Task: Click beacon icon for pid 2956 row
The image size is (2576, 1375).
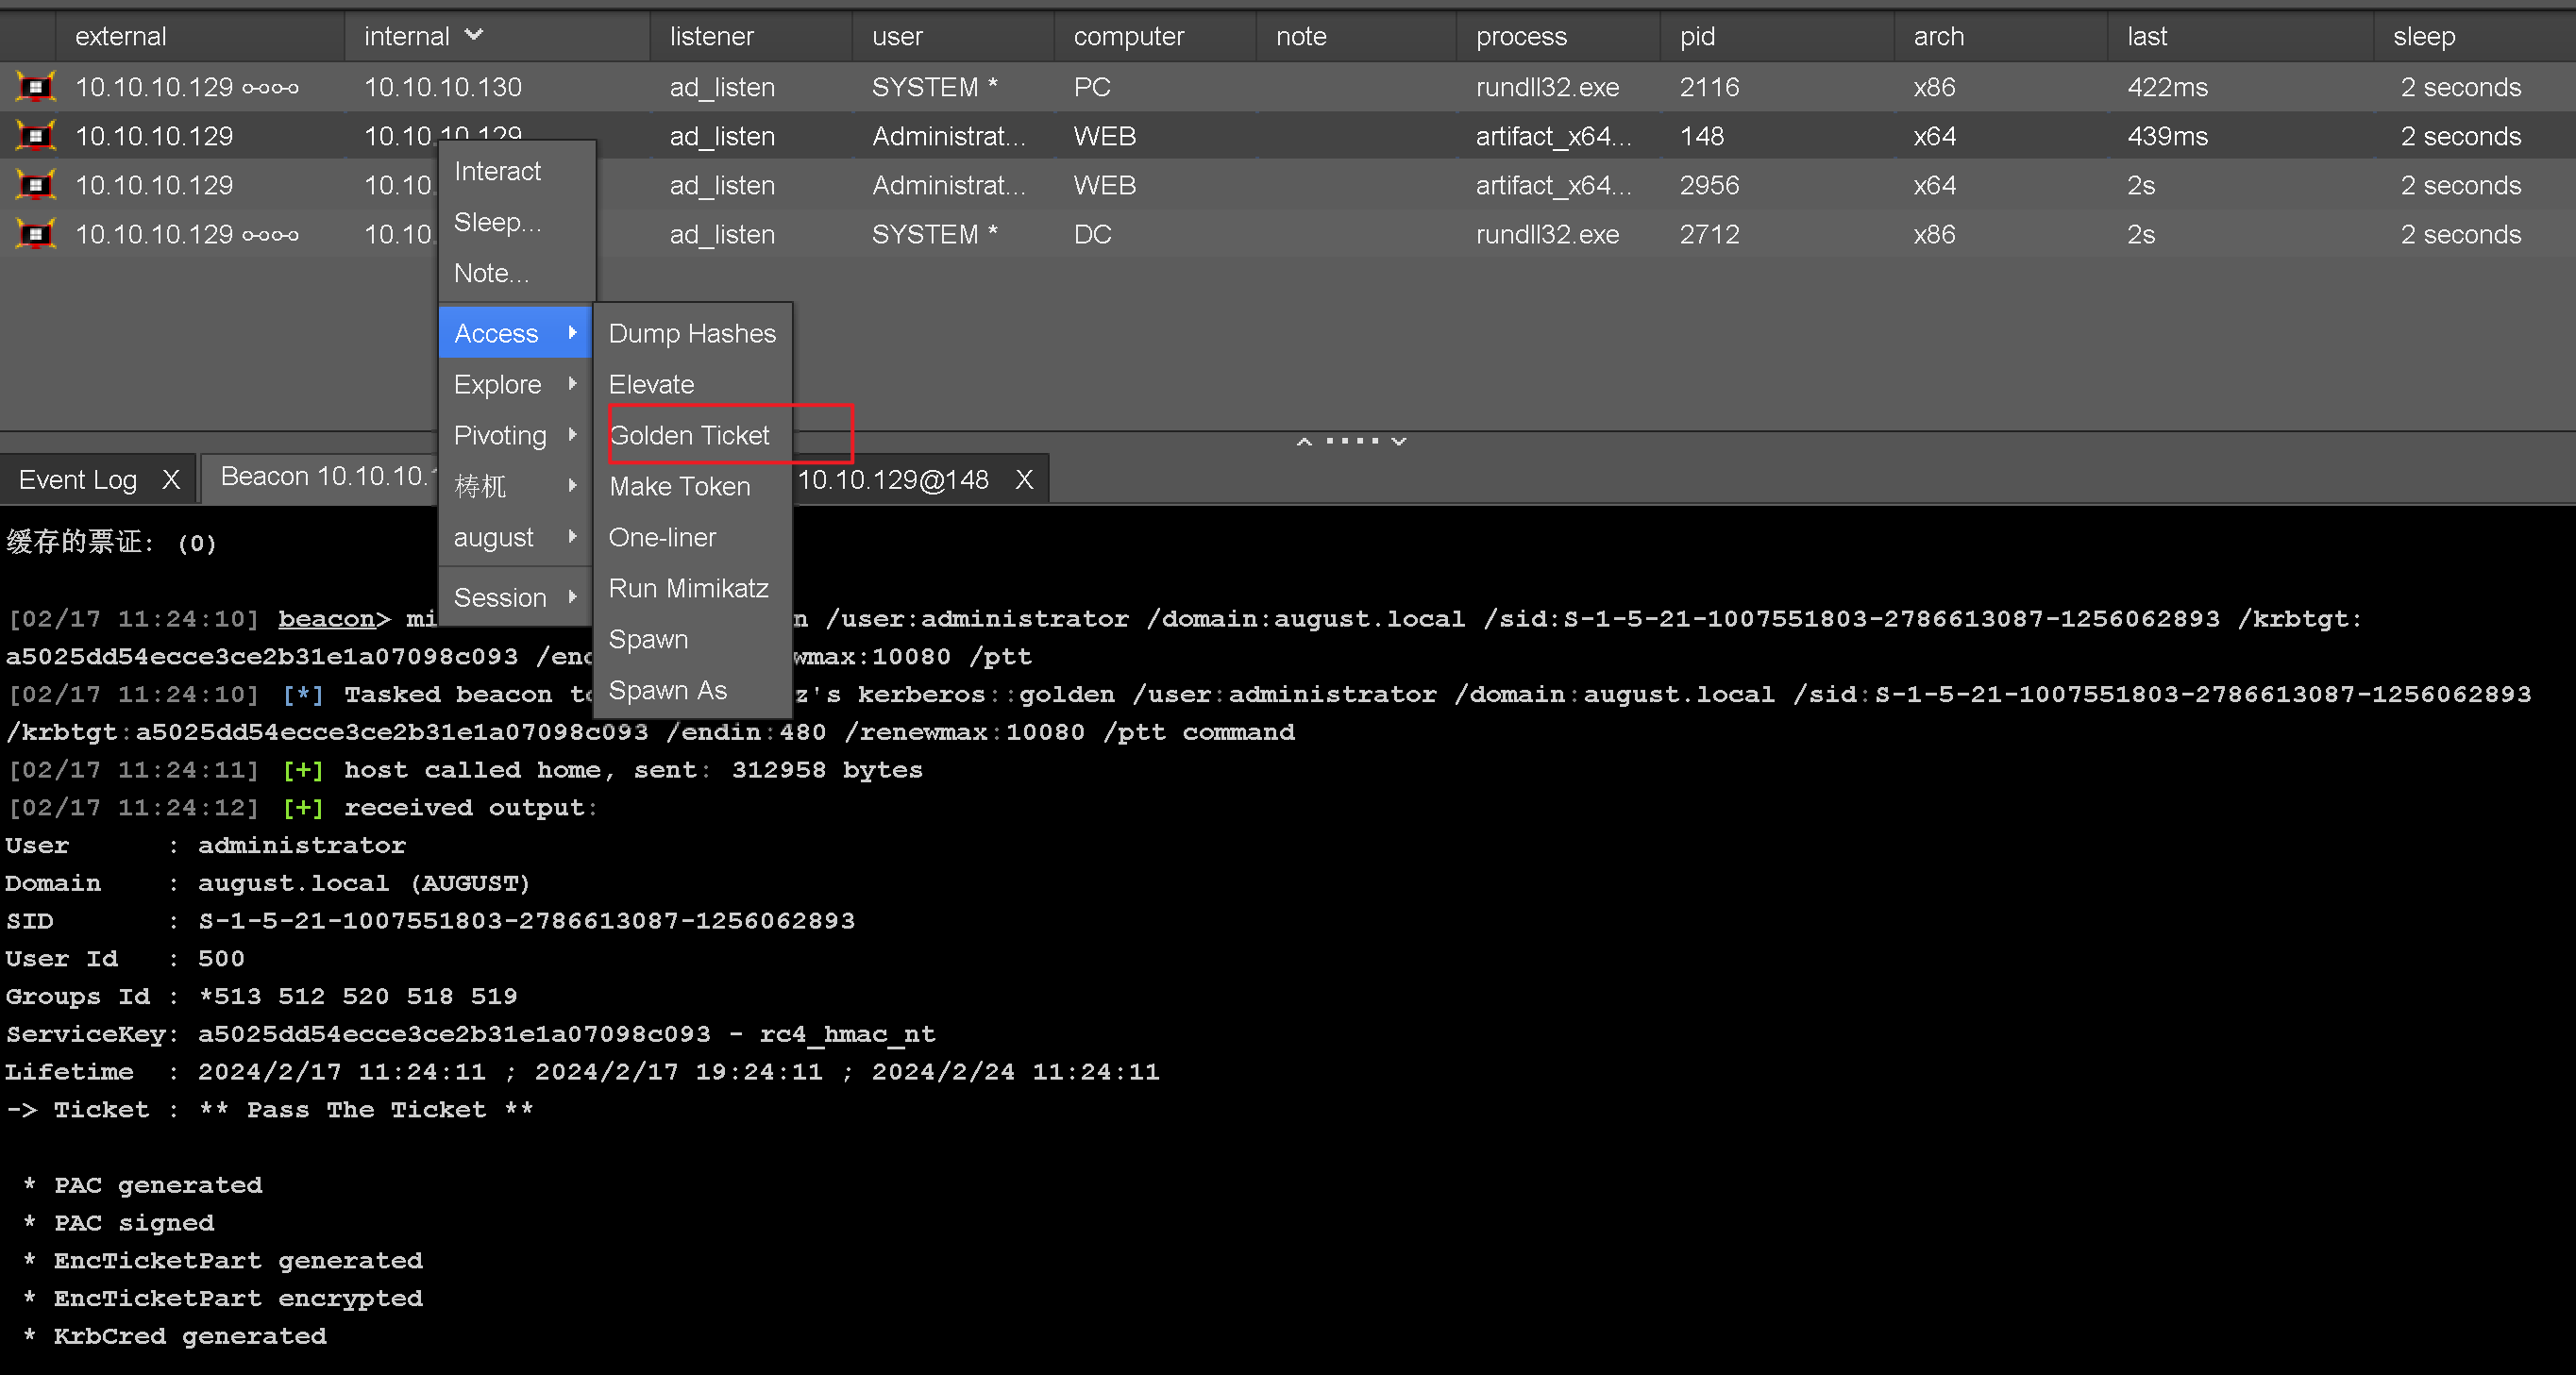Action: [x=36, y=185]
